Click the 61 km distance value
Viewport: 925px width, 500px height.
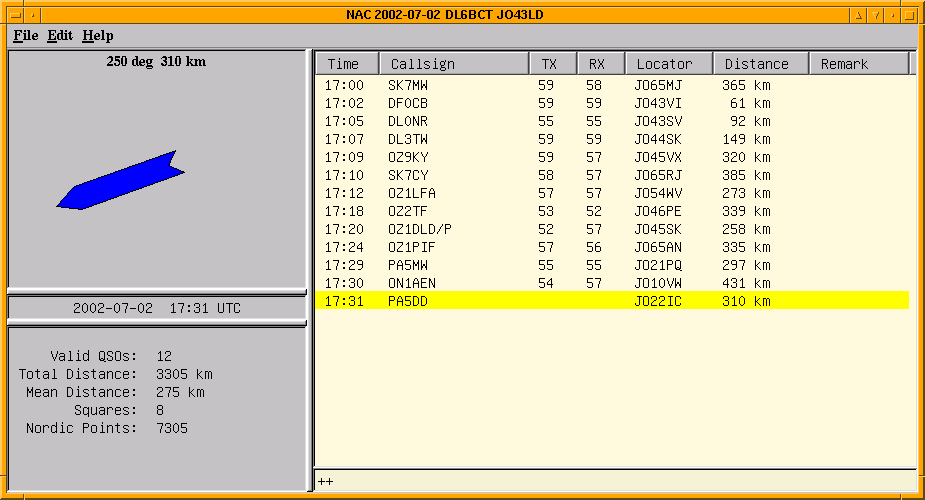(x=750, y=103)
